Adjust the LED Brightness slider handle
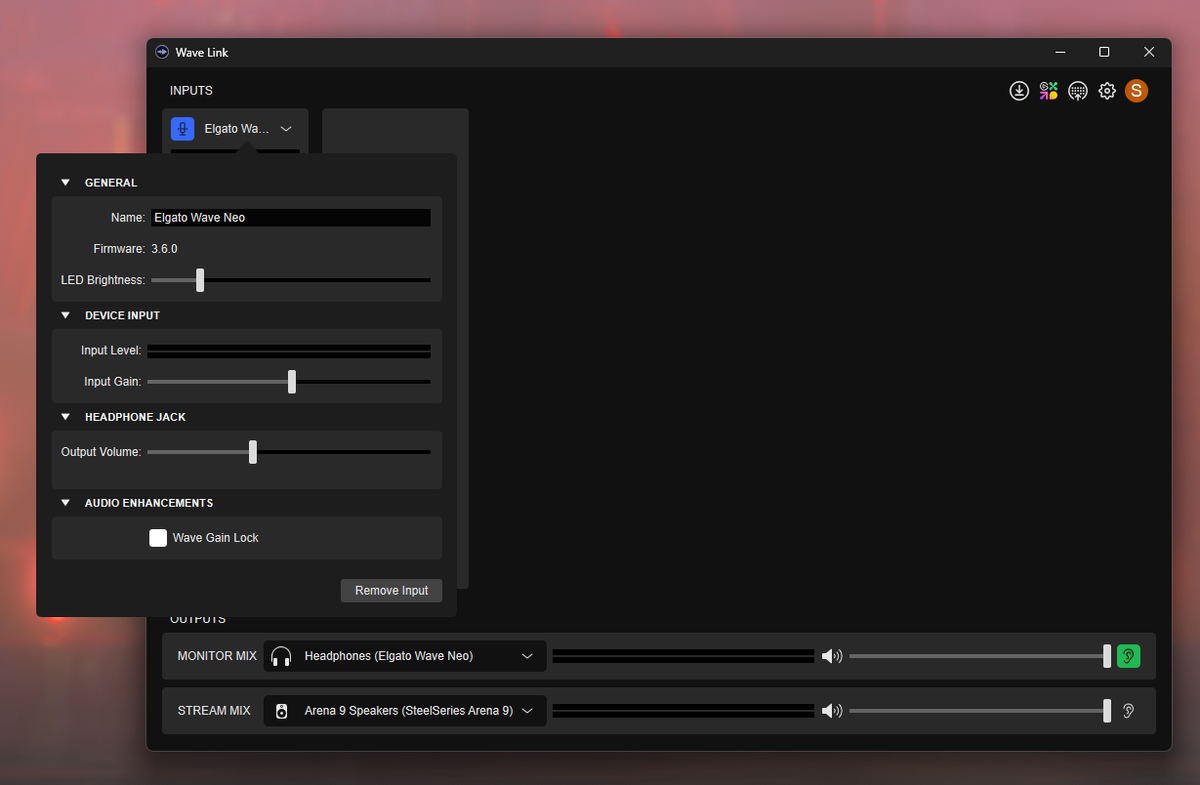Image resolution: width=1200 pixels, height=785 pixels. [x=200, y=280]
